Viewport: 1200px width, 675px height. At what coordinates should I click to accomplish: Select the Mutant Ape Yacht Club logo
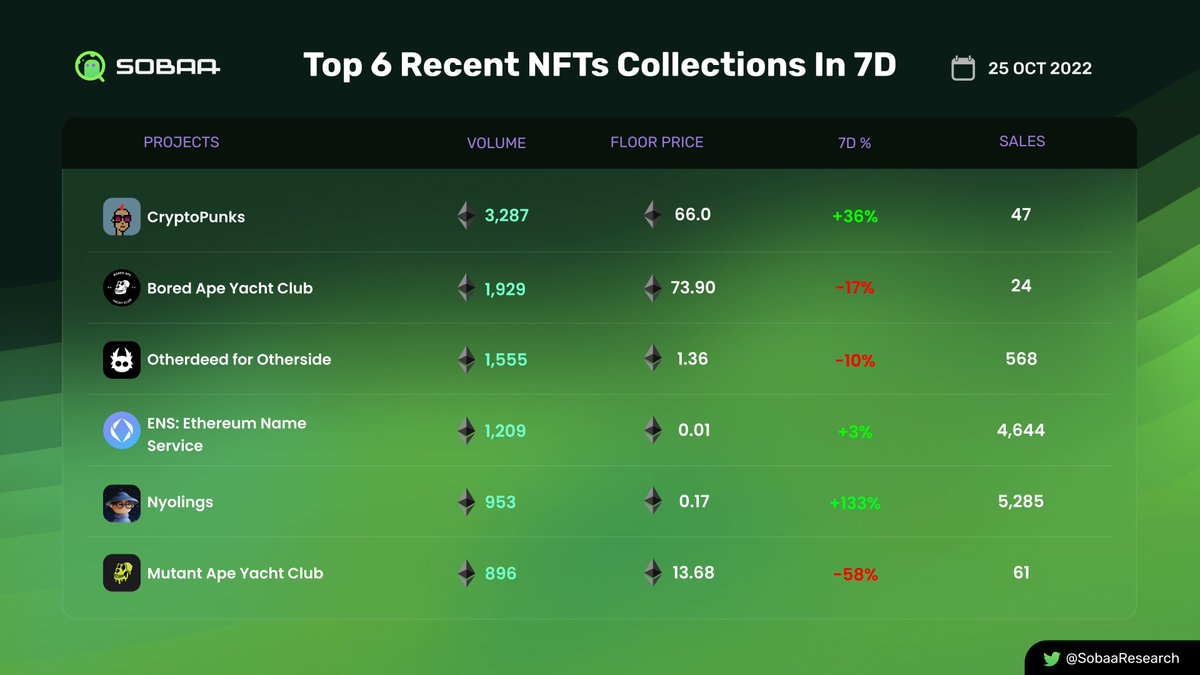click(122, 573)
